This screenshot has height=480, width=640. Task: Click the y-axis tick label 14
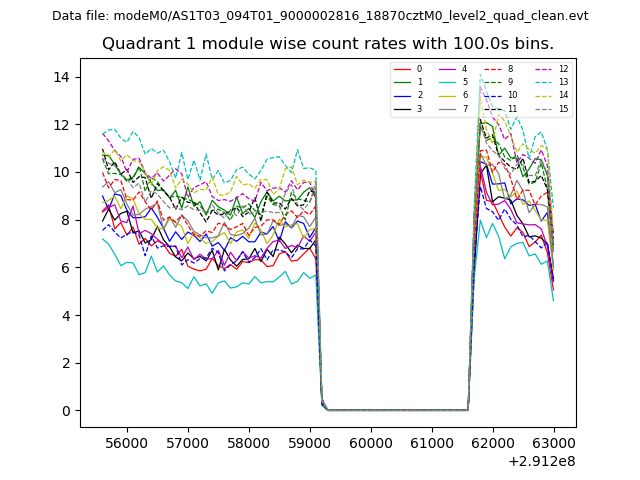(x=62, y=77)
